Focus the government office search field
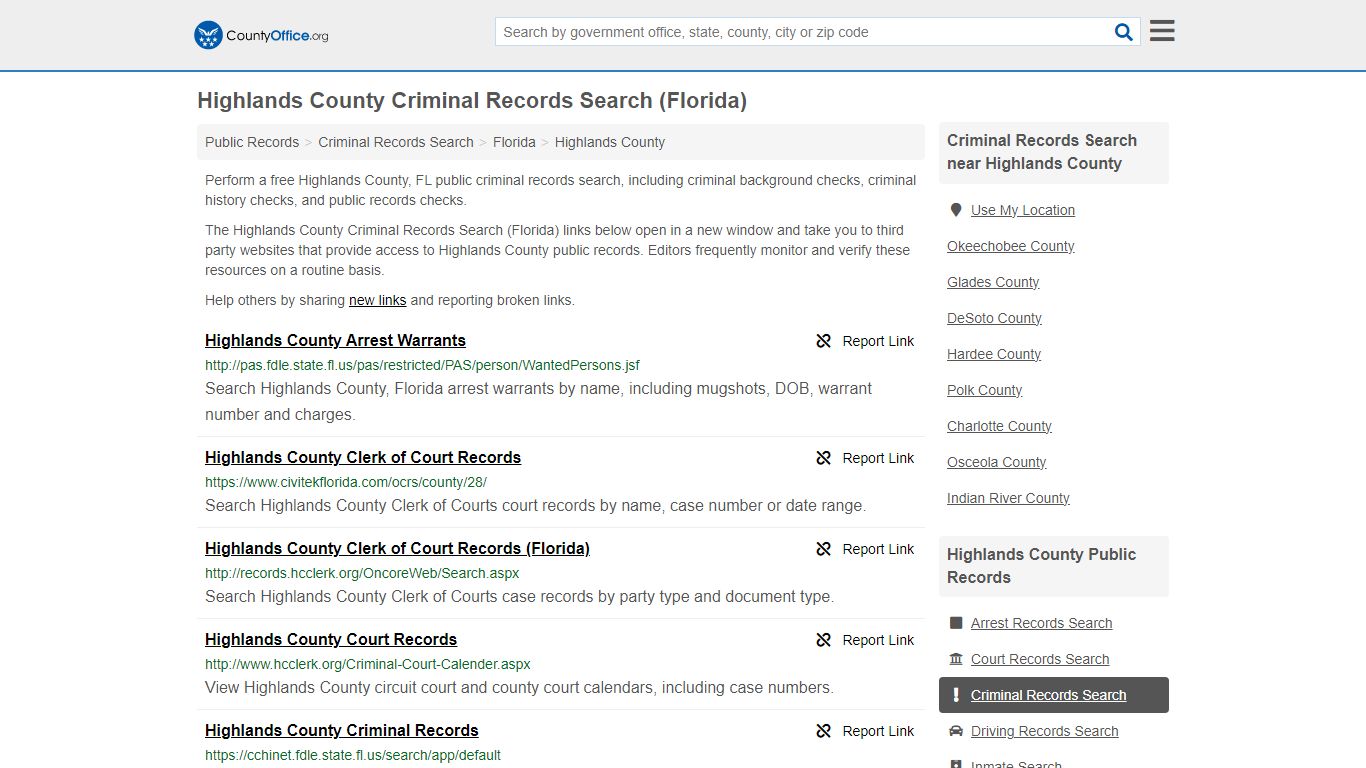Viewport: 1366px width, 768px height. tap(804, 32)
